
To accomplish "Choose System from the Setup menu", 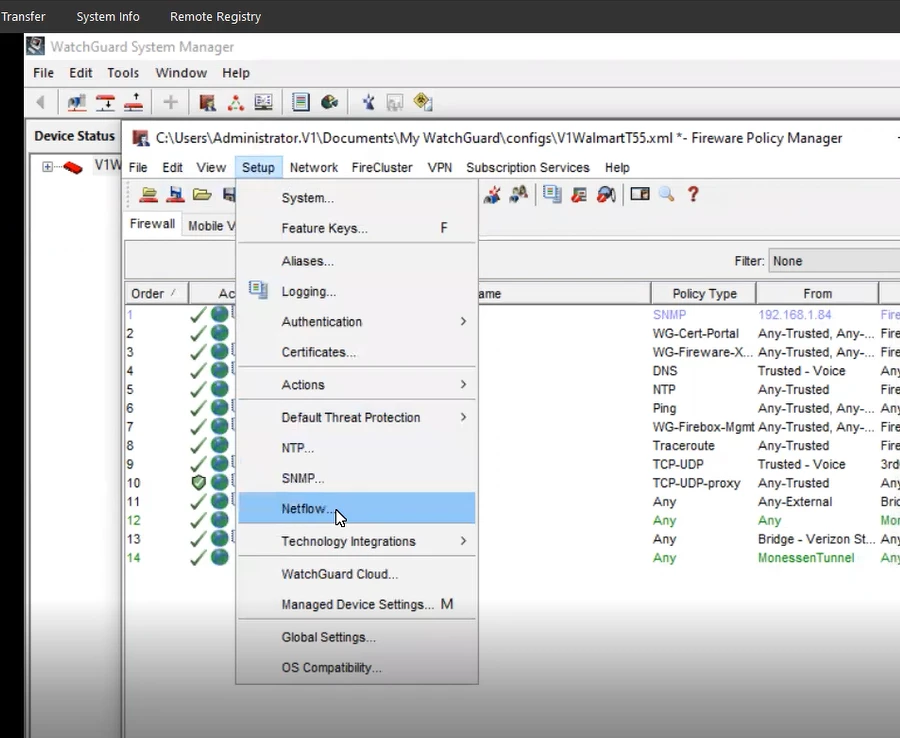I will point(356,198).
